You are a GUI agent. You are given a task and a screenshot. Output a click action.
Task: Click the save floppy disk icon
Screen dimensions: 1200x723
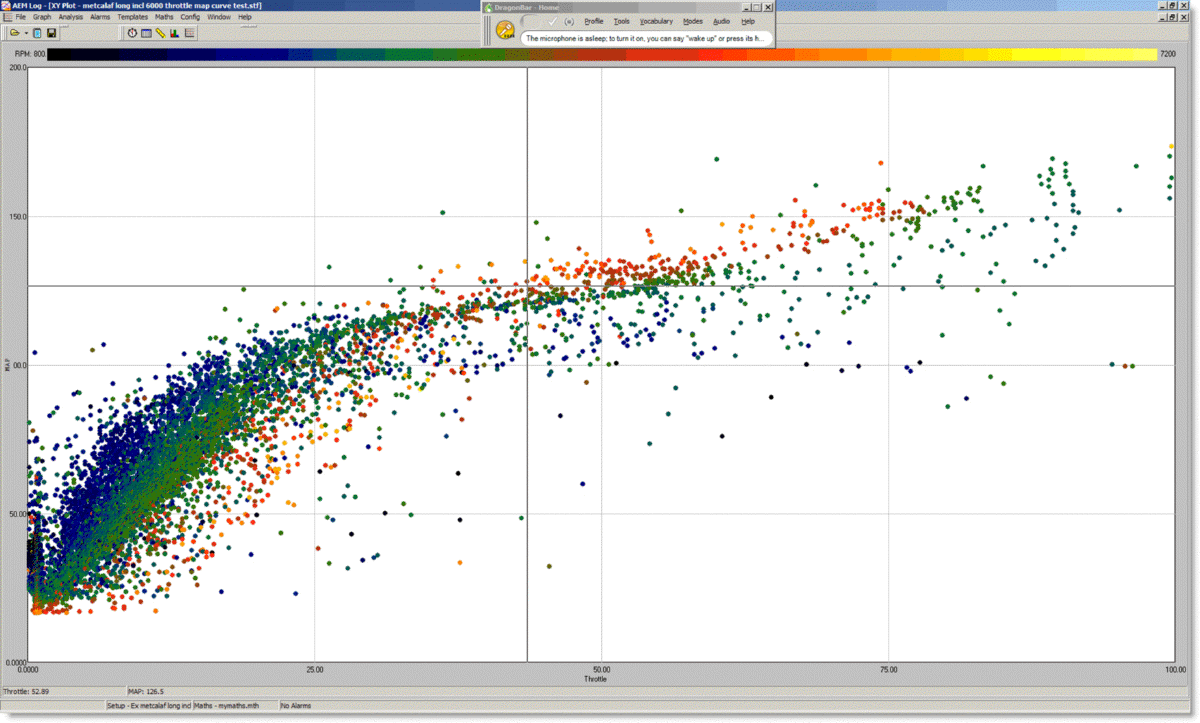pyautogui.click(x=51, y=33)
